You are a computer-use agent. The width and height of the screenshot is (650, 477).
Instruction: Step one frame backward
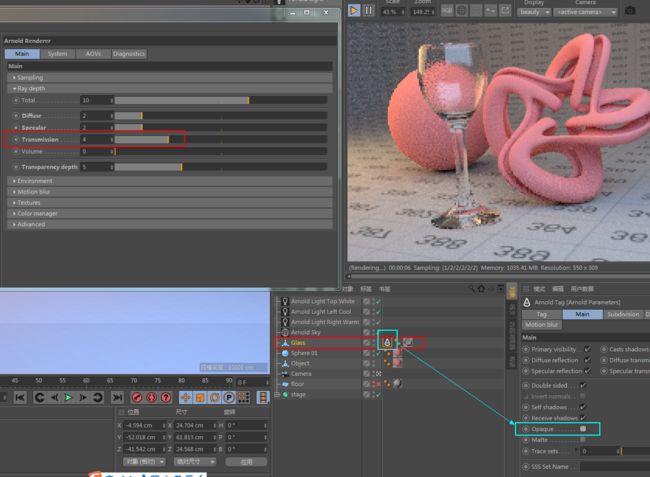(54, 397)
